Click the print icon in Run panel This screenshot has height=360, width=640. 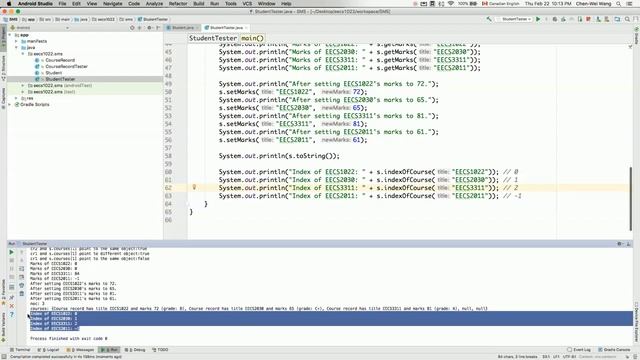coord(22,285)
